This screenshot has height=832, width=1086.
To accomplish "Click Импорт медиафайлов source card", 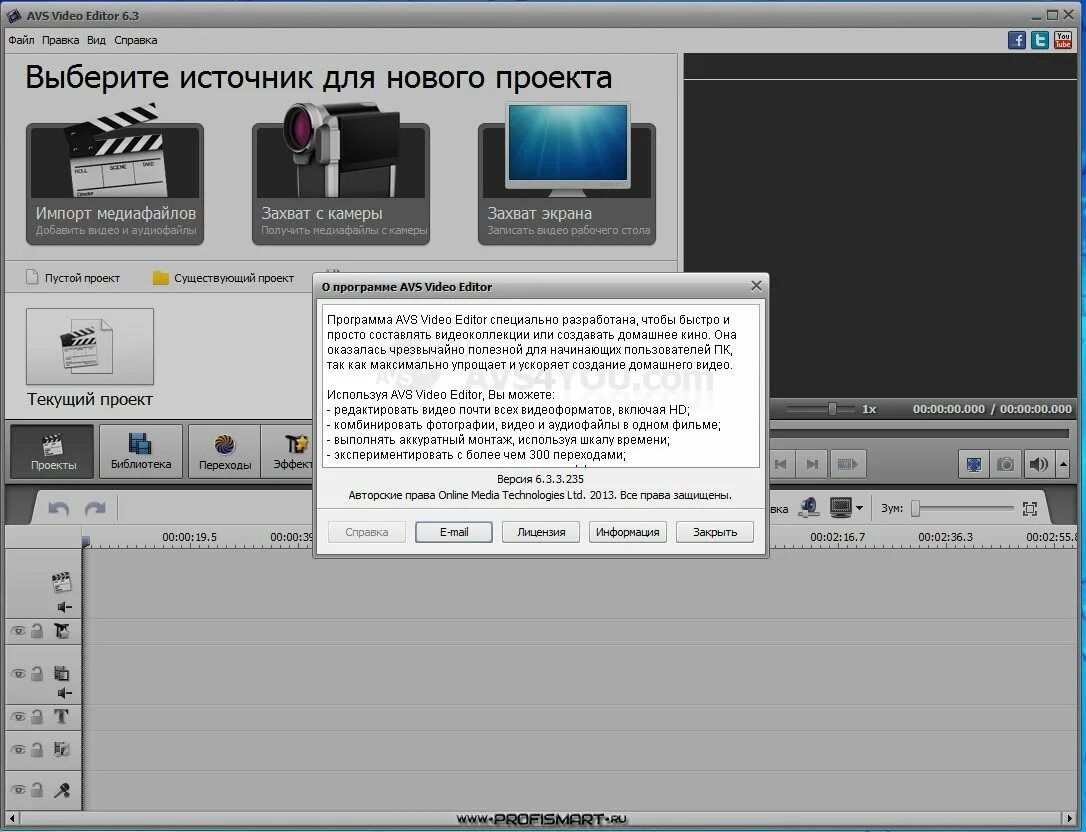I will [115, 184].
